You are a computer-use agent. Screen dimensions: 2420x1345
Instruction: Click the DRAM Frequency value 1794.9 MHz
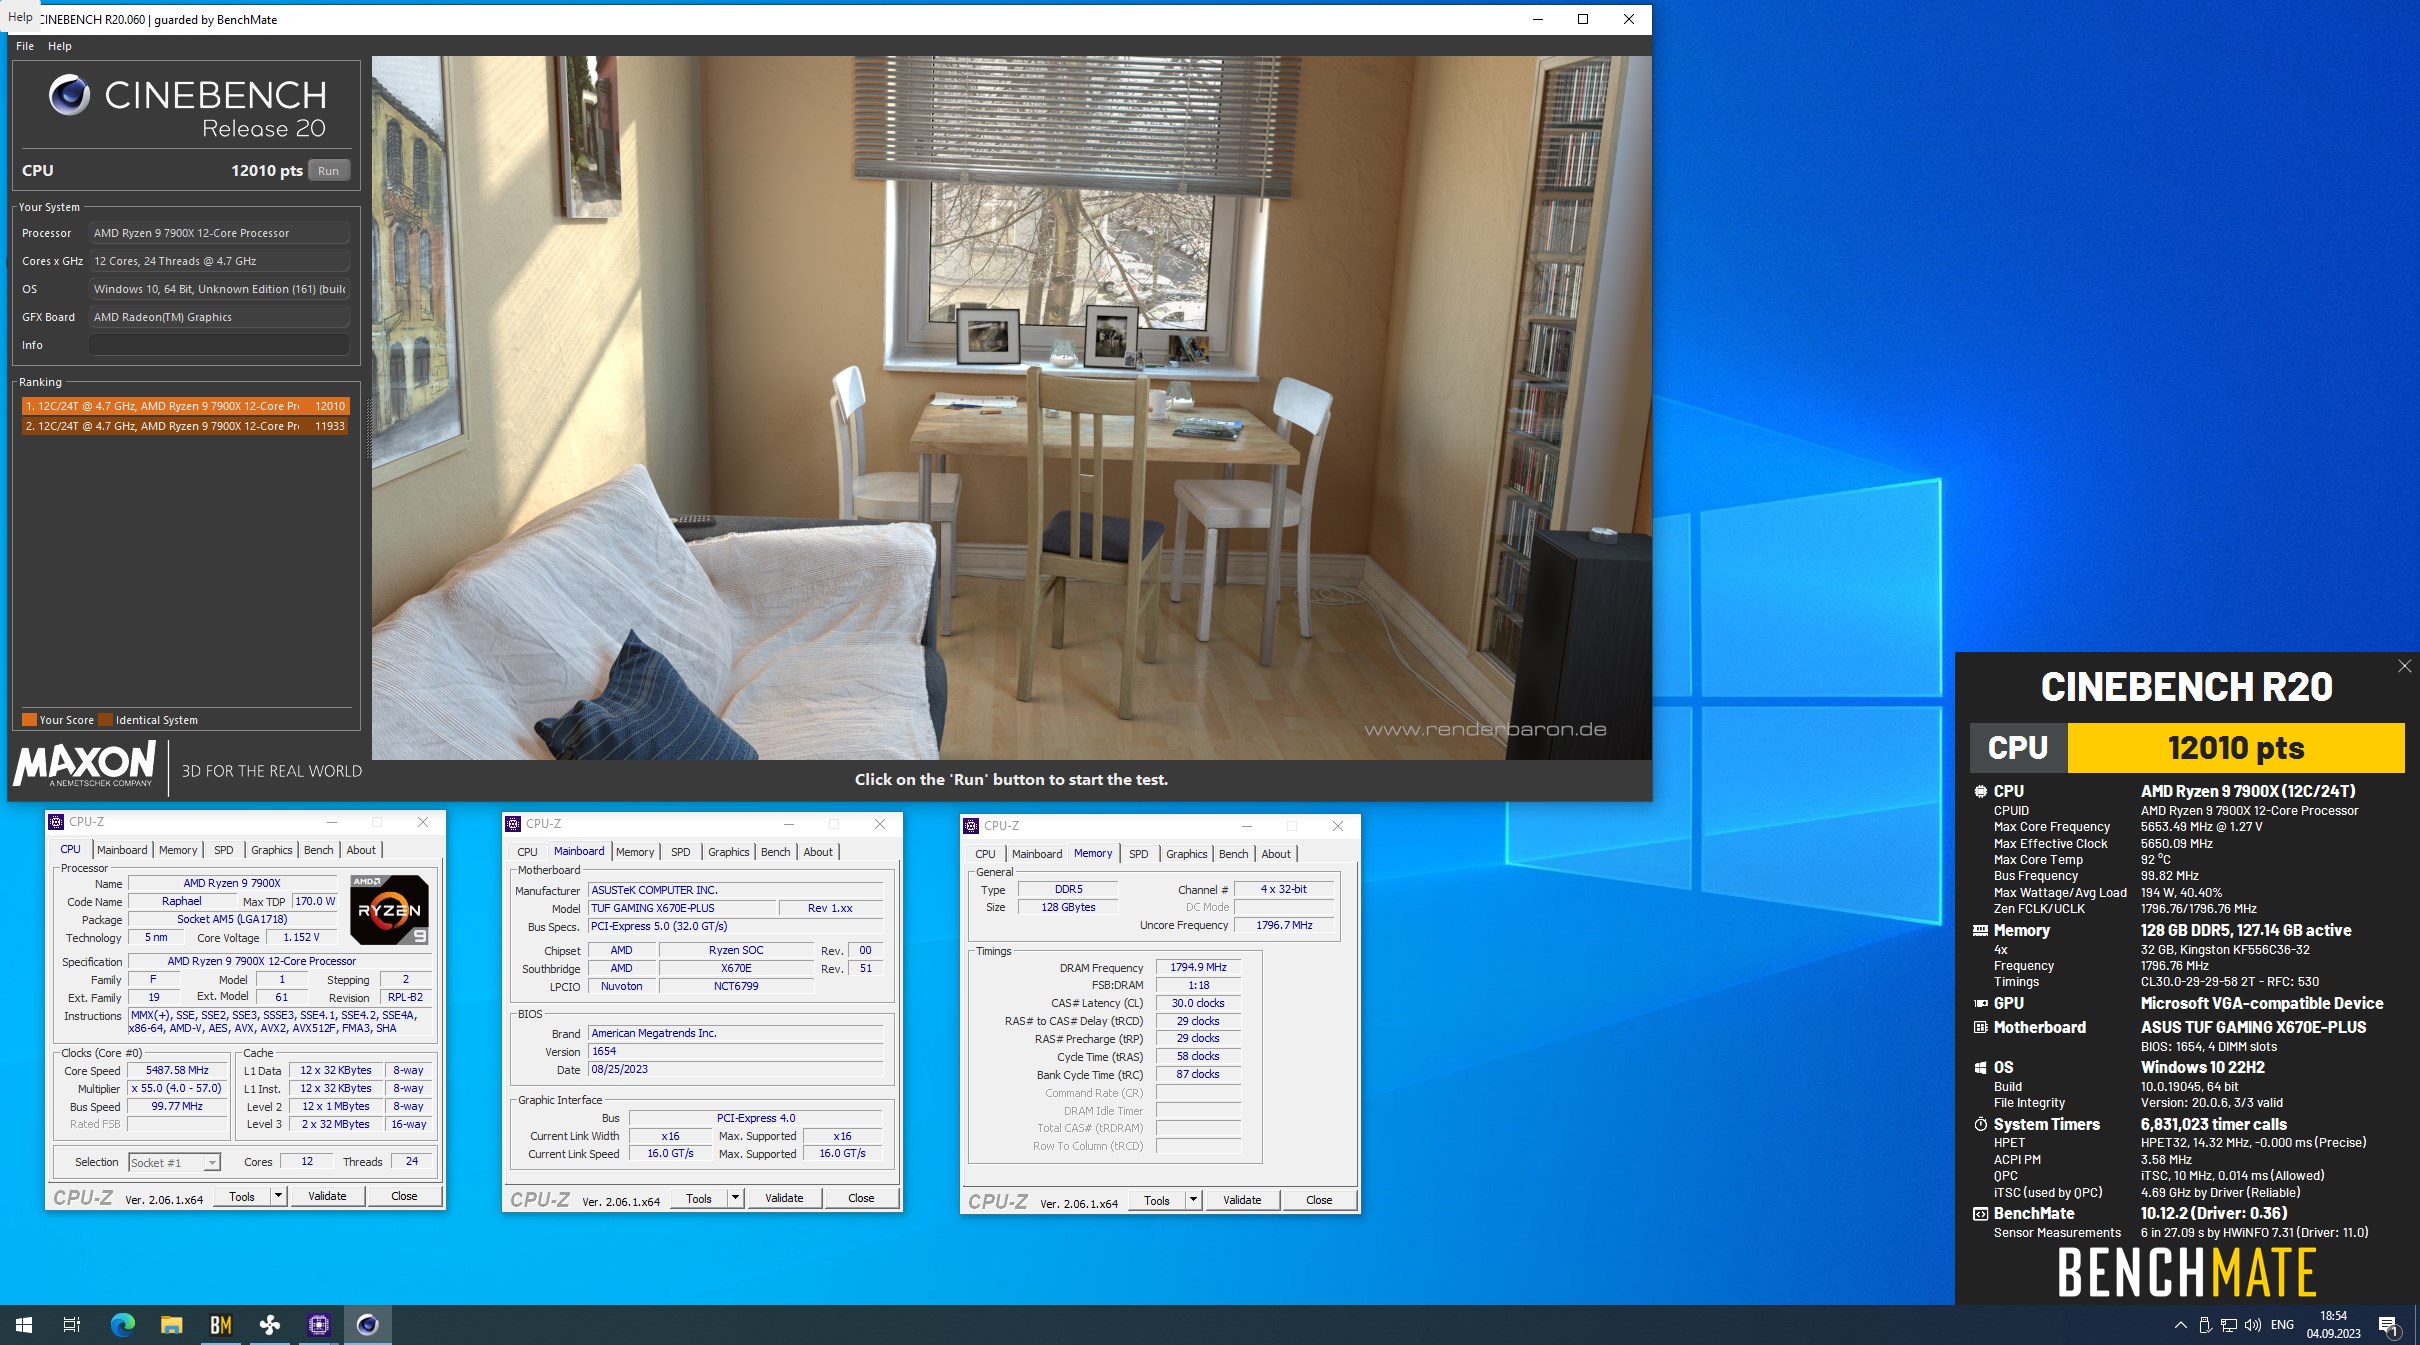pos(1198,967)
